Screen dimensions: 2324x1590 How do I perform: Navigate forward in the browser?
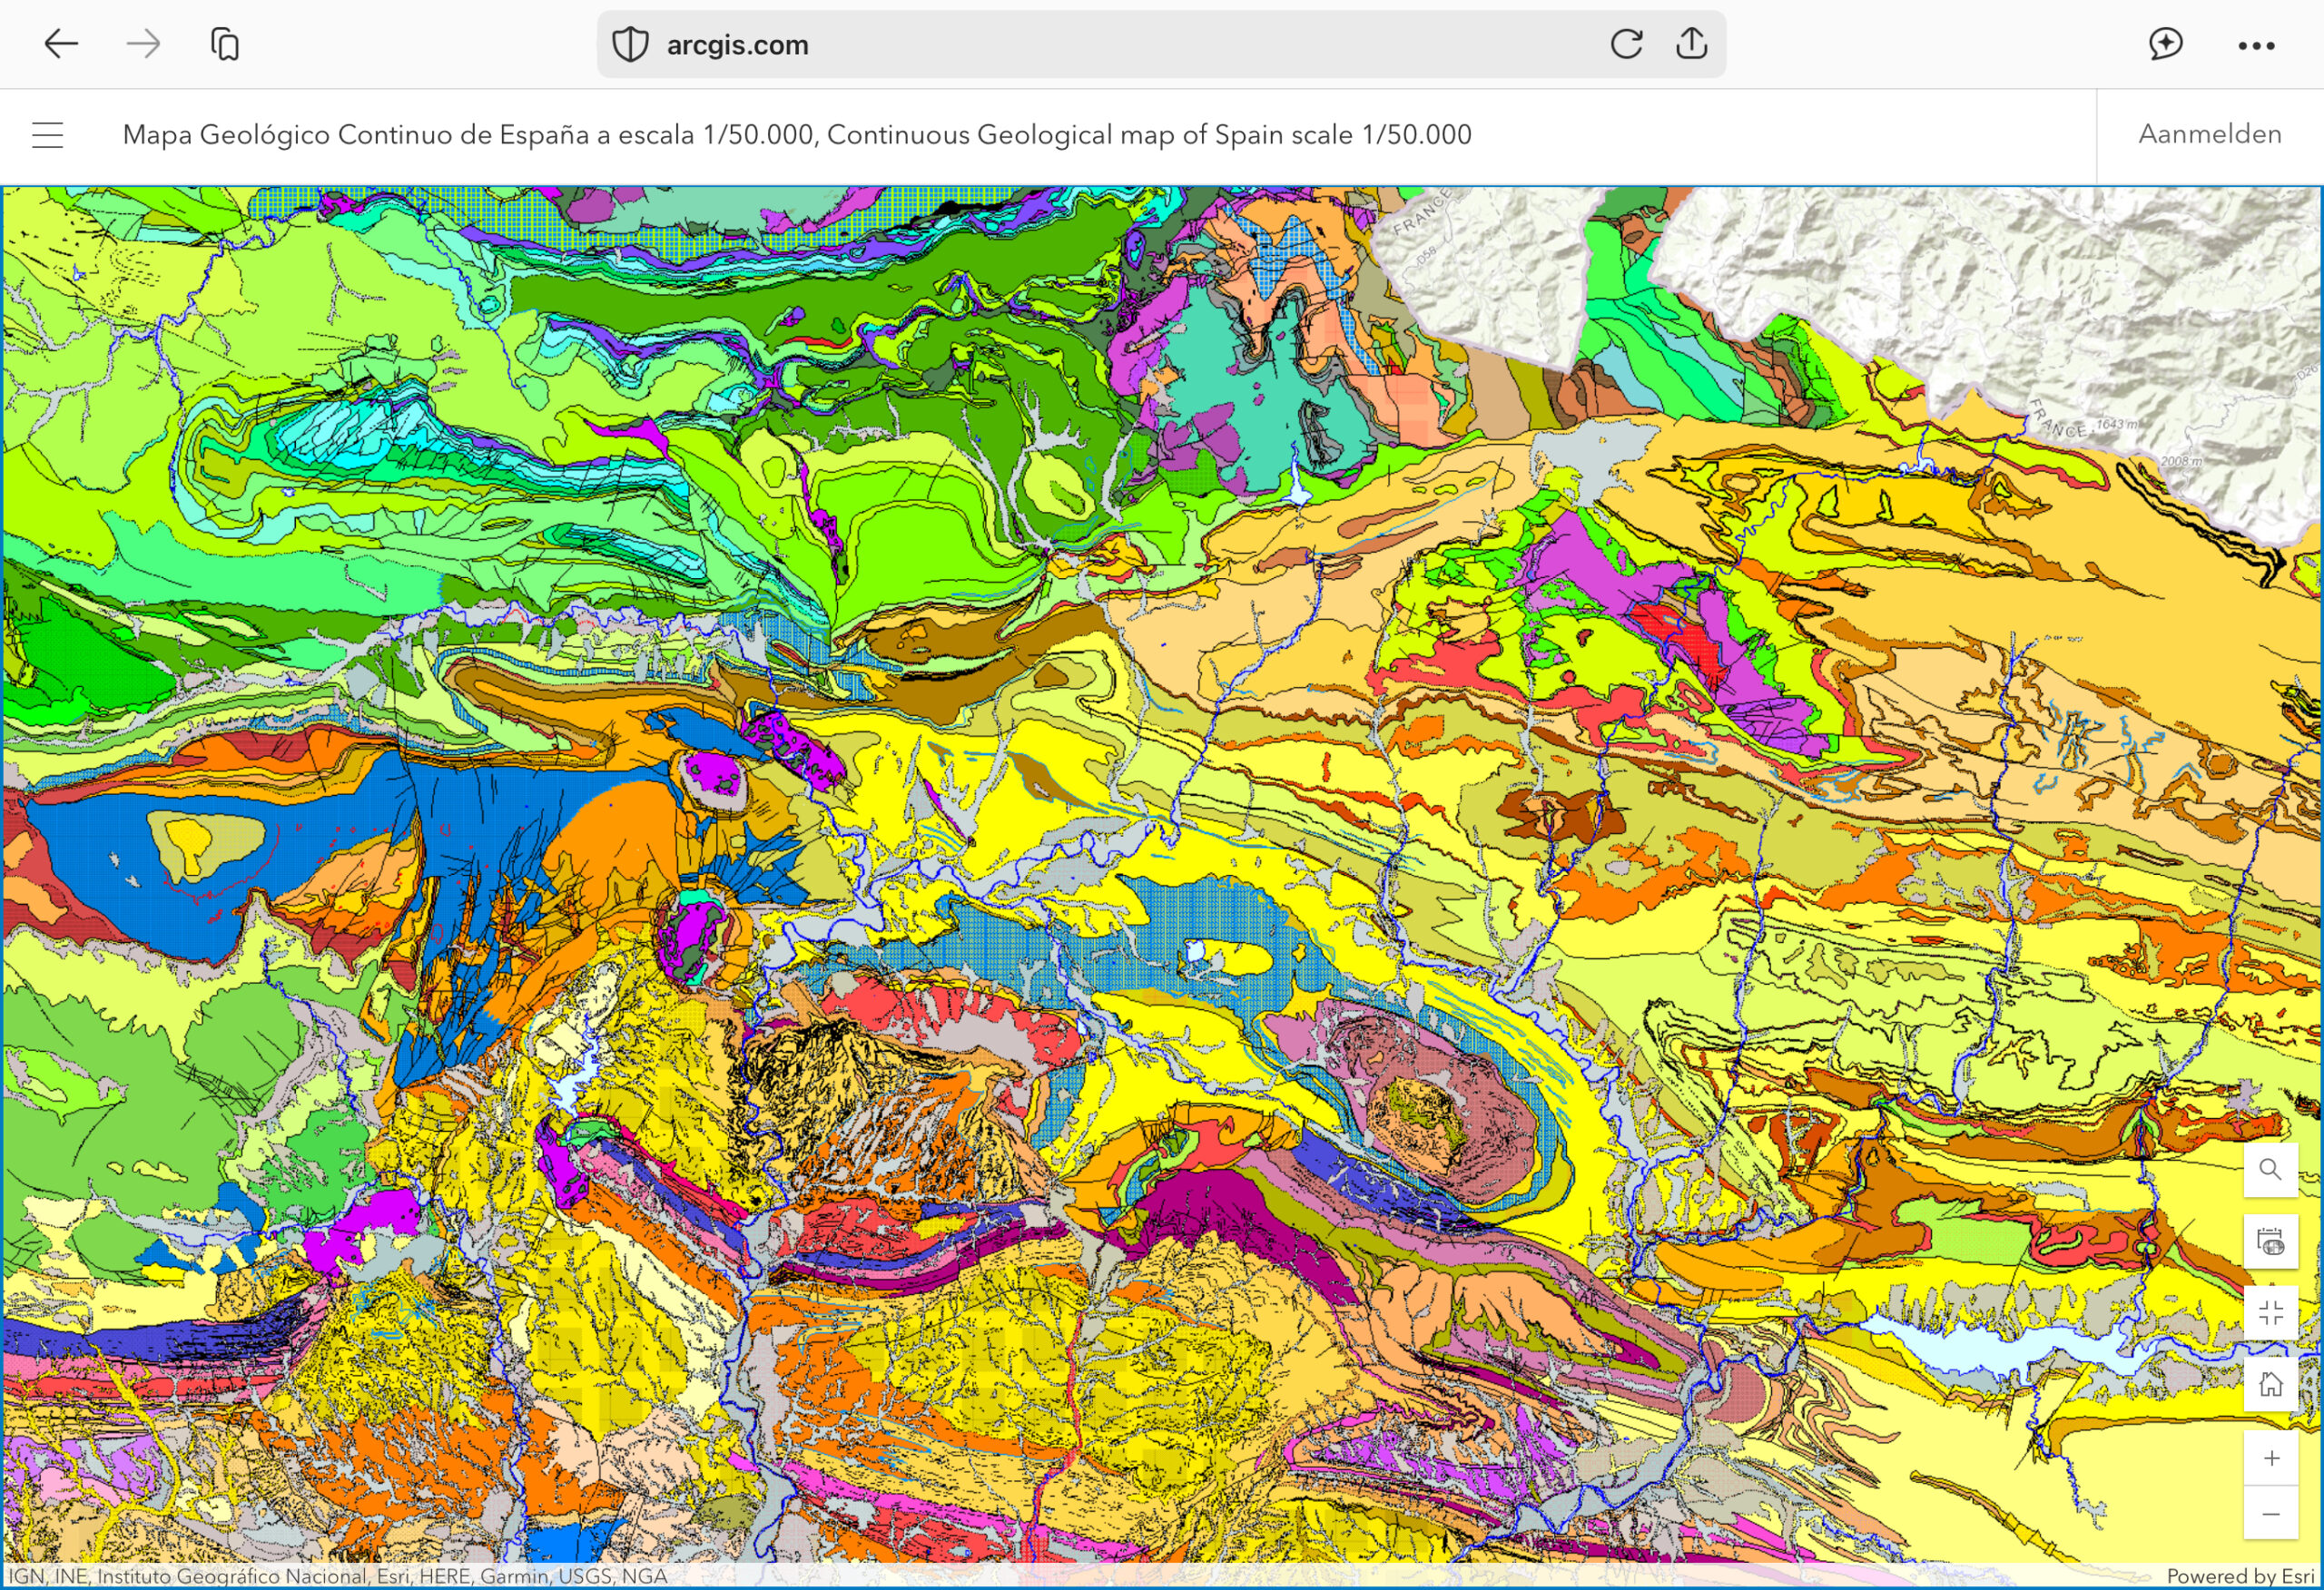pos(143,44)
